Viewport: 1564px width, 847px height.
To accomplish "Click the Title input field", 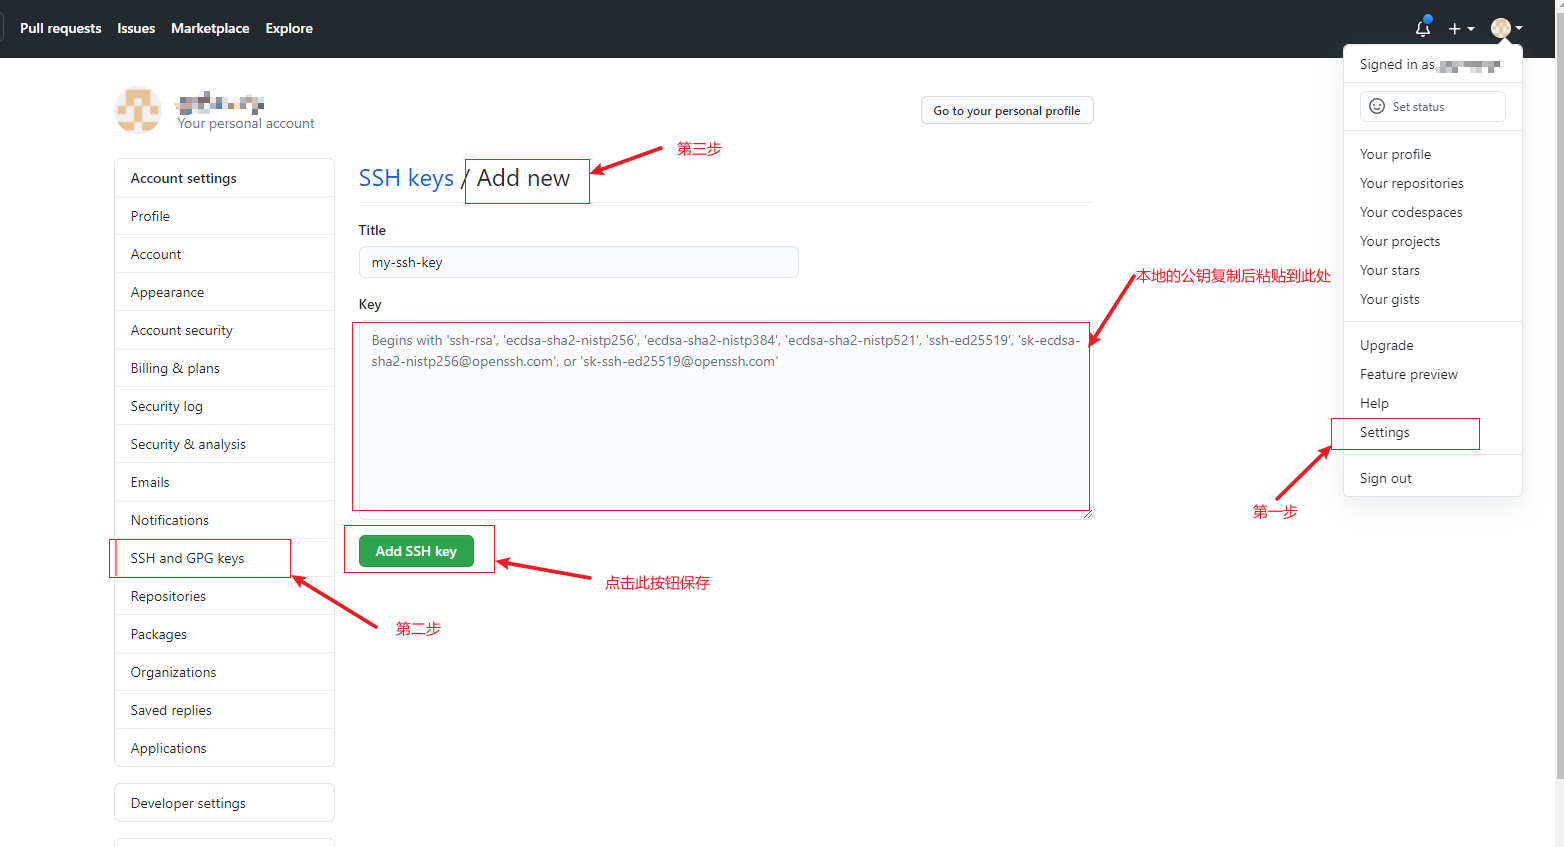I will click(578, 263).
